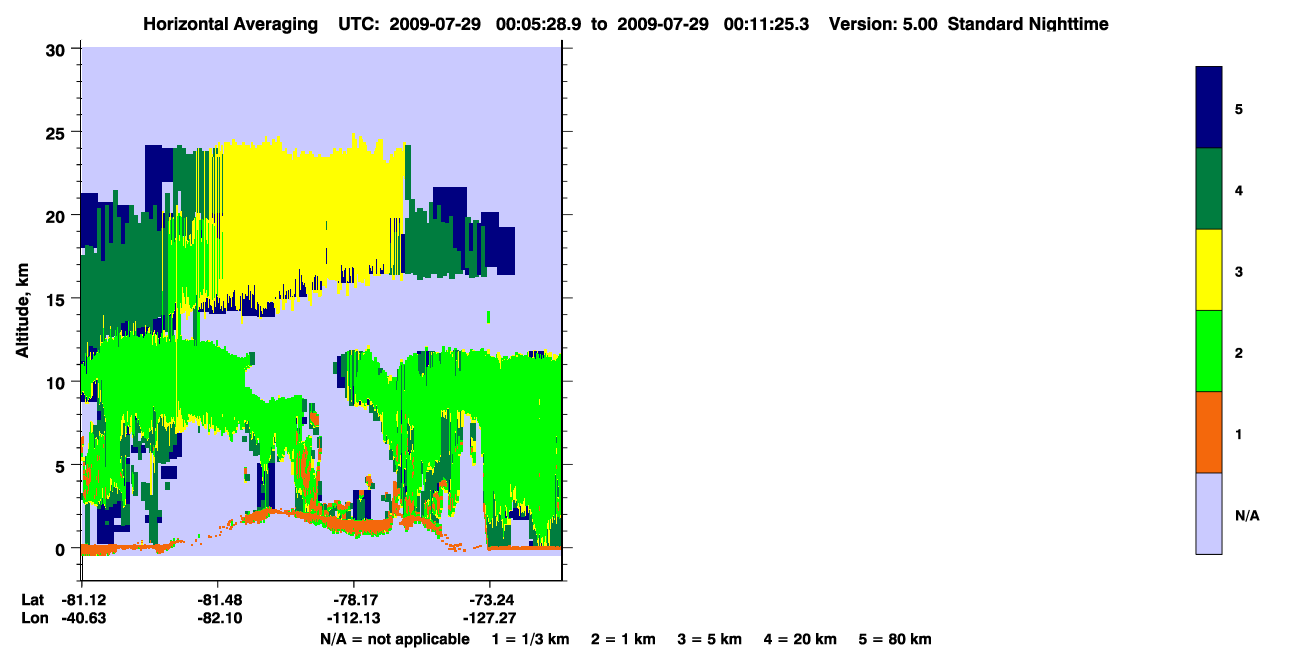Click latitude value -81.12
This screenshot has height=667, width=1300.
click(x=83, y=600)
